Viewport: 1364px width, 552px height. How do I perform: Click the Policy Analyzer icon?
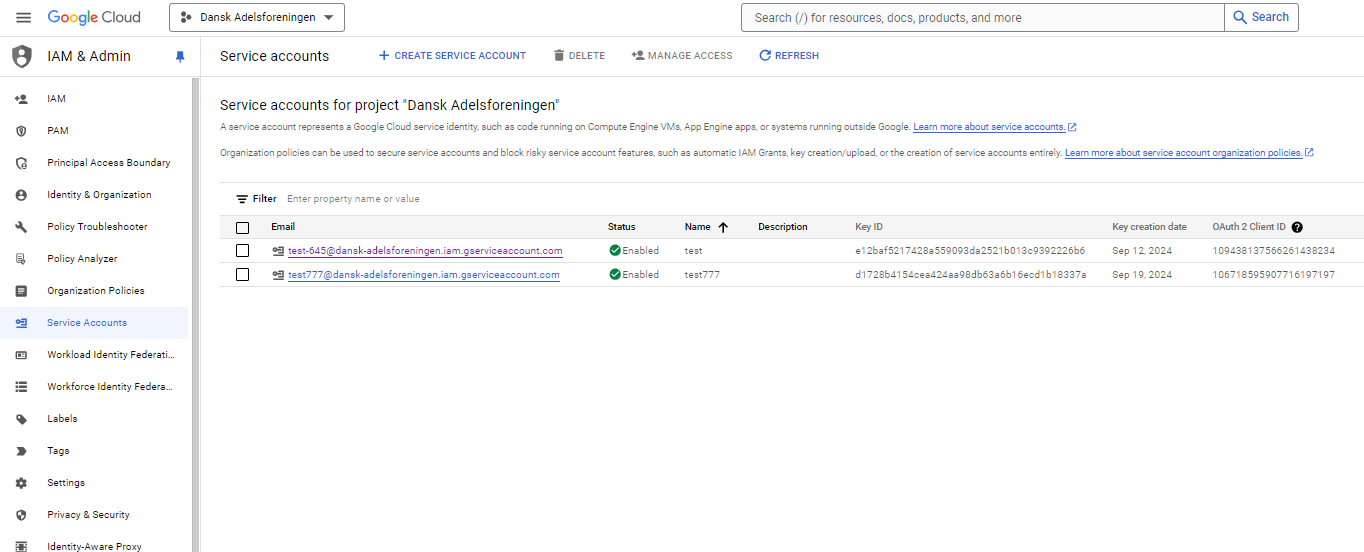pyautogui.click(x=21, y=259)
